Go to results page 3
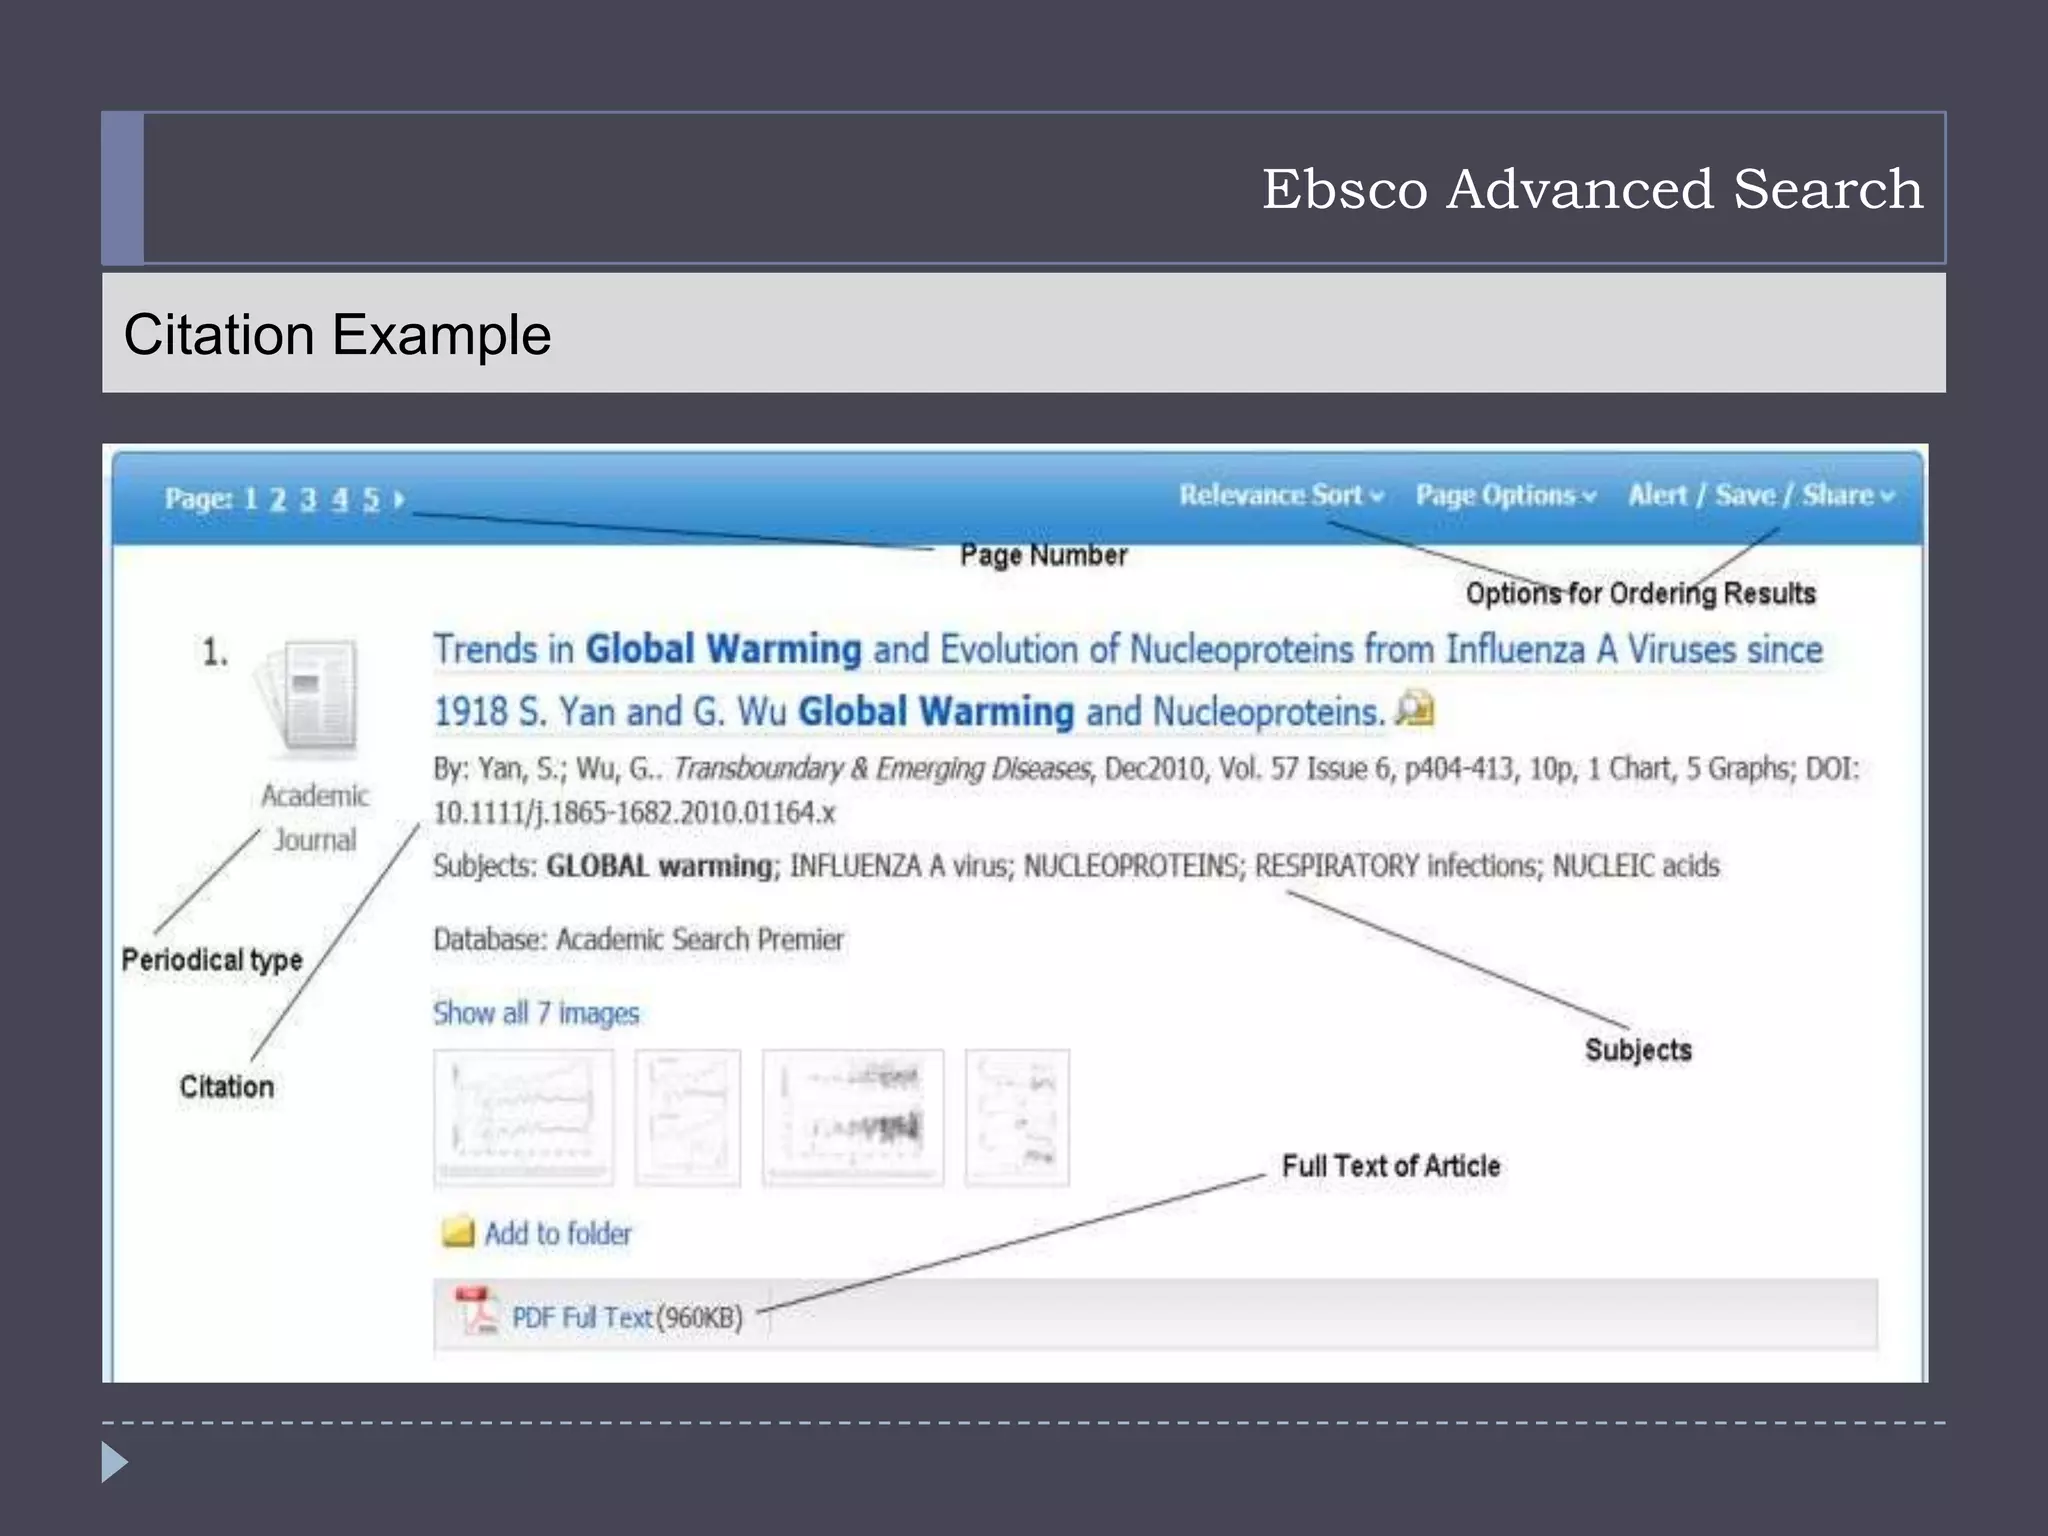 [x=309, y=499]
